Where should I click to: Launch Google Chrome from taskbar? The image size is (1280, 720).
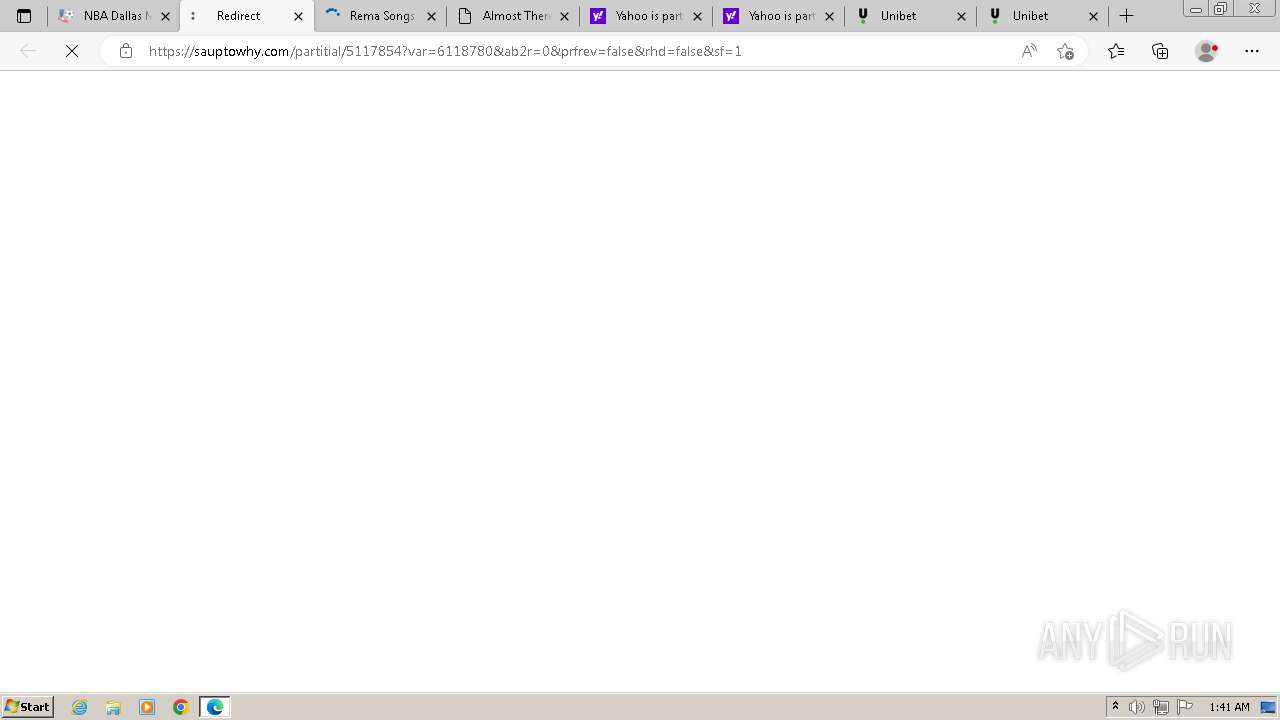click(181, 707)
